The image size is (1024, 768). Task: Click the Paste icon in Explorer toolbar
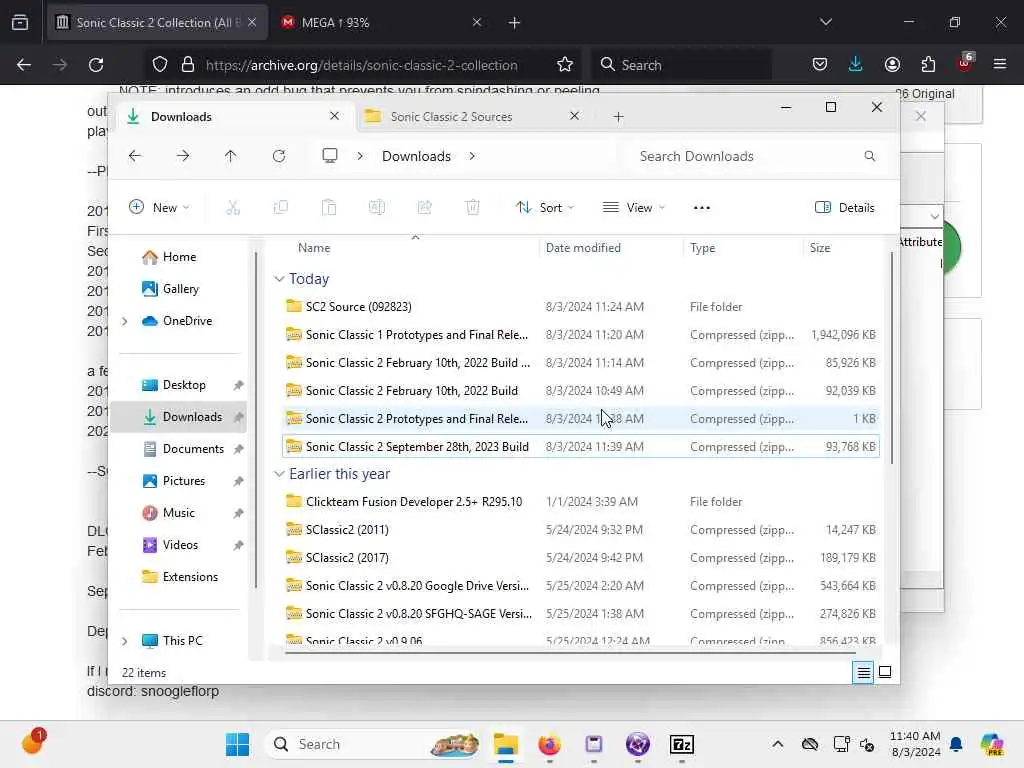point(329,208)
